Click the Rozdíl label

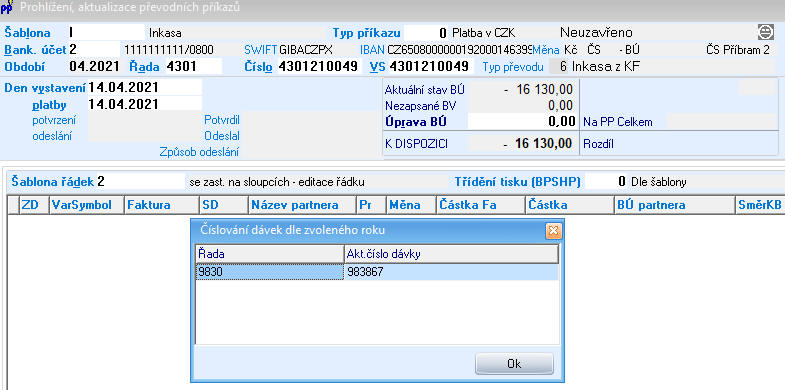pyautogui.click(x=598, y=145)
